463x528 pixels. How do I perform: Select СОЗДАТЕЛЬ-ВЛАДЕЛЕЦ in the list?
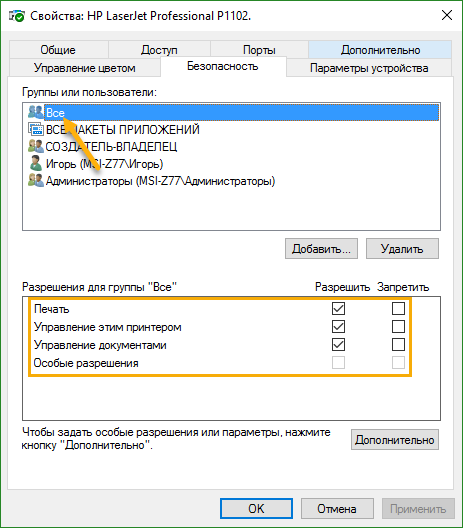pyautogui.click(x=111, y=146)
